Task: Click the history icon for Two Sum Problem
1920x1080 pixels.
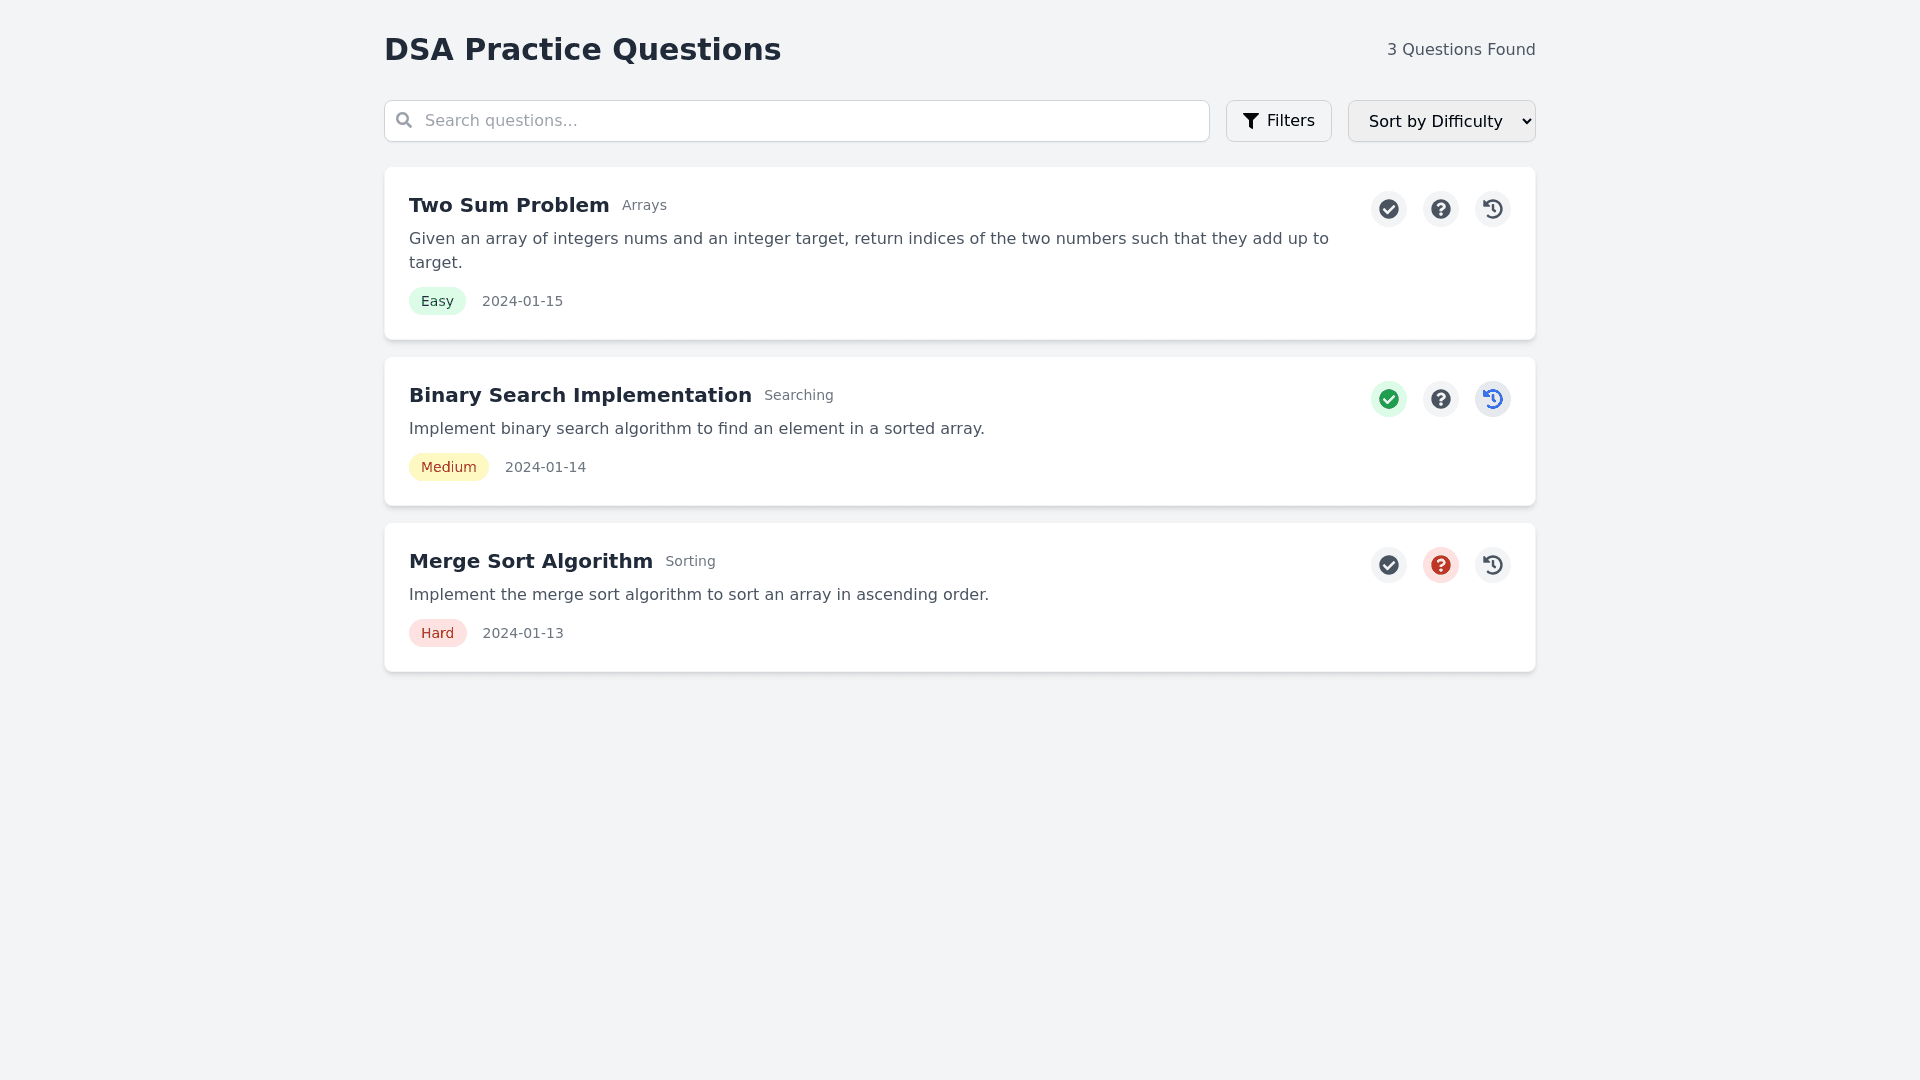Action: [x=1492, y=209]
